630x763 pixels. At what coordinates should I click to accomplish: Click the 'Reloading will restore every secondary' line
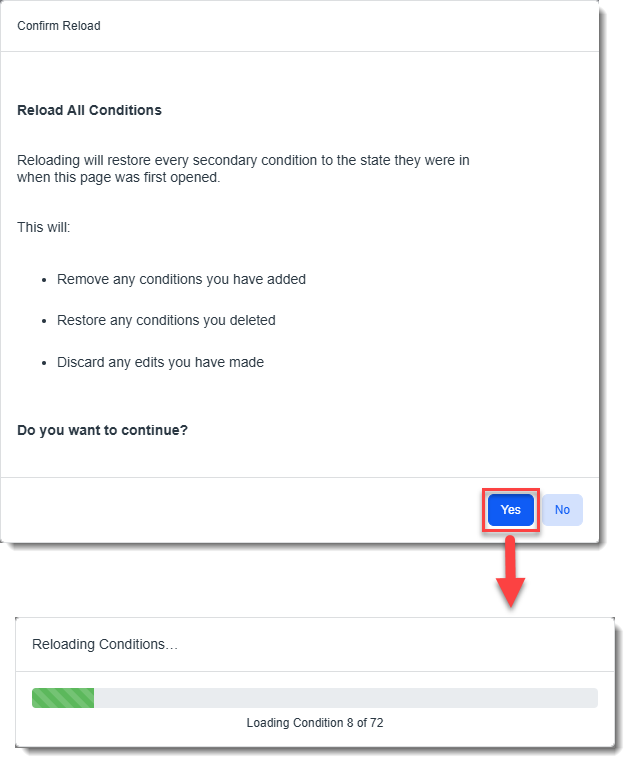pos(243,160)
